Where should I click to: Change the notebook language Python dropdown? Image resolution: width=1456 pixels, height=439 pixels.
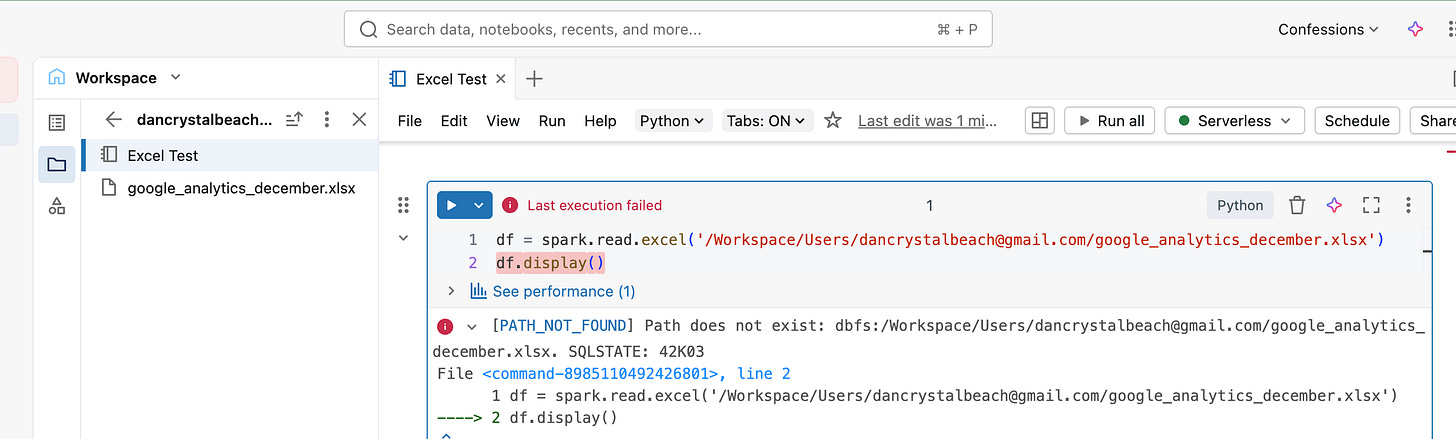pyautogui.click(x=674, y=120)
